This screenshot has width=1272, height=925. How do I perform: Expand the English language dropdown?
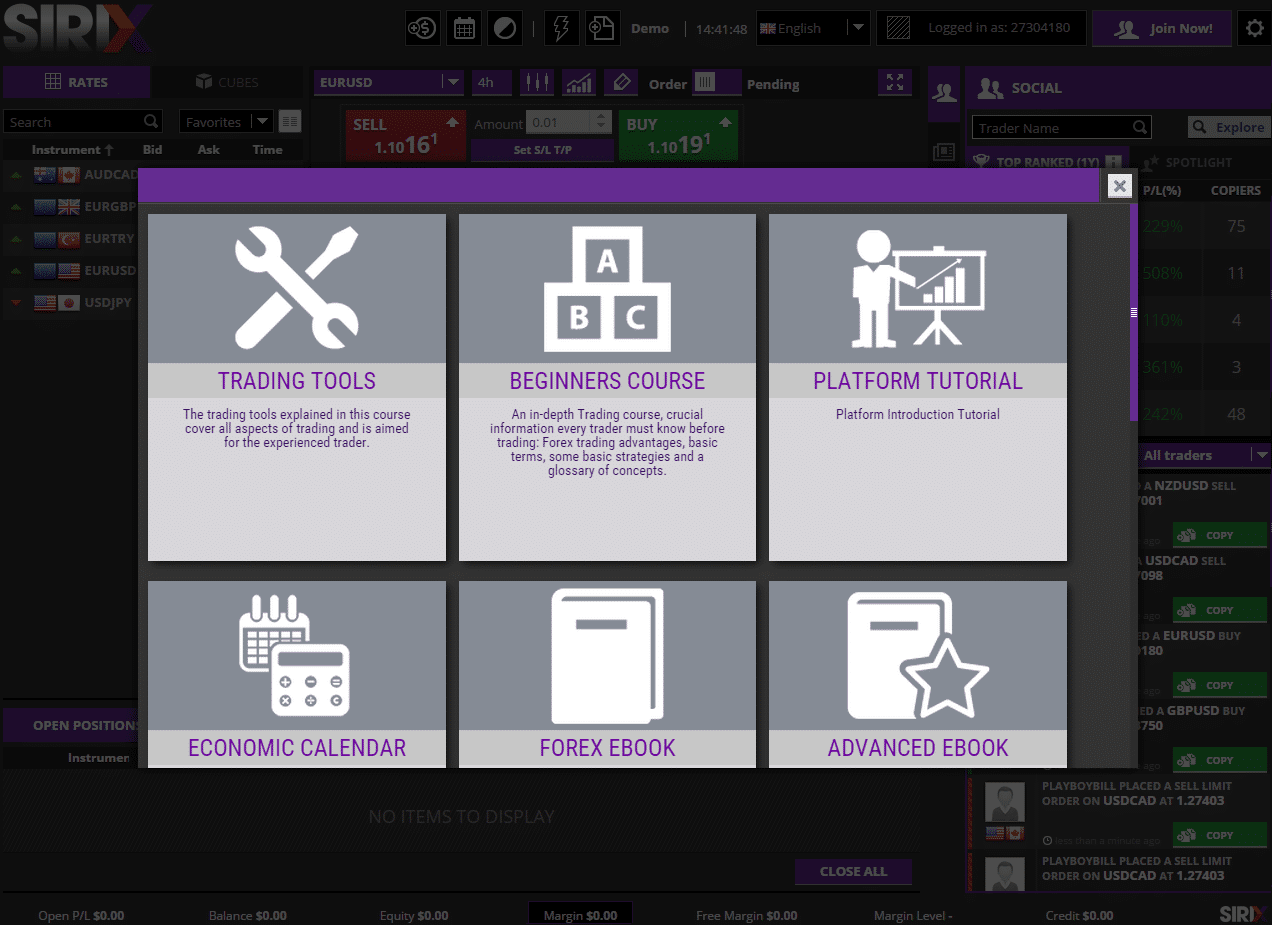point(856,28)
